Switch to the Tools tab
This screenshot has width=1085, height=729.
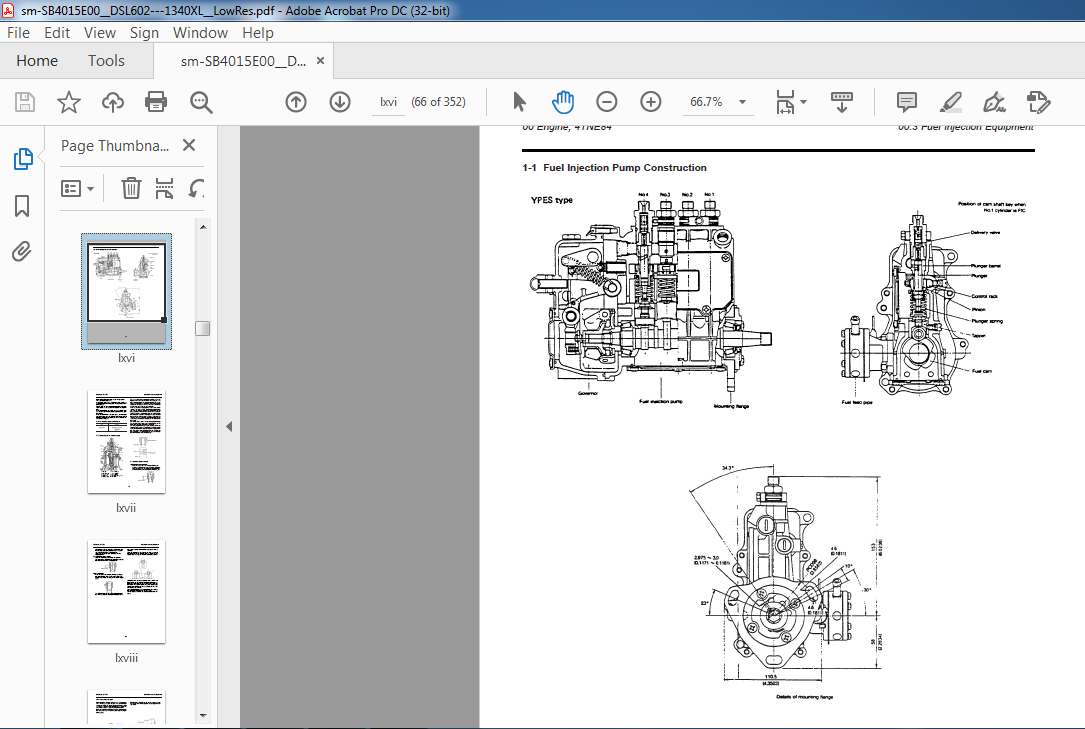[106, 61]
